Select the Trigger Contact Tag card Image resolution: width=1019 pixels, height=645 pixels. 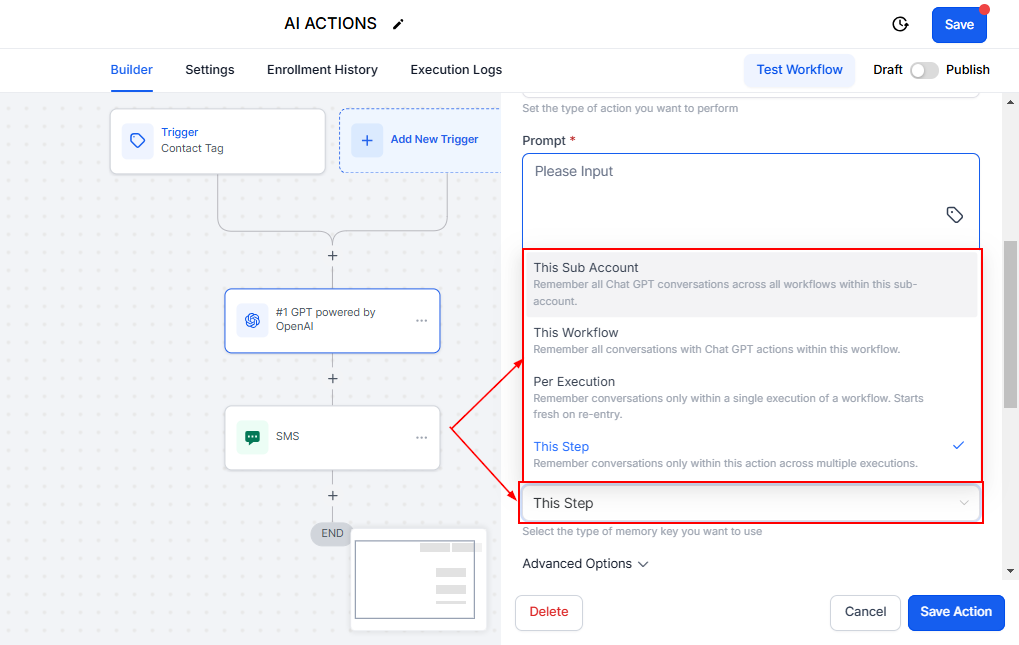[218, 141]
